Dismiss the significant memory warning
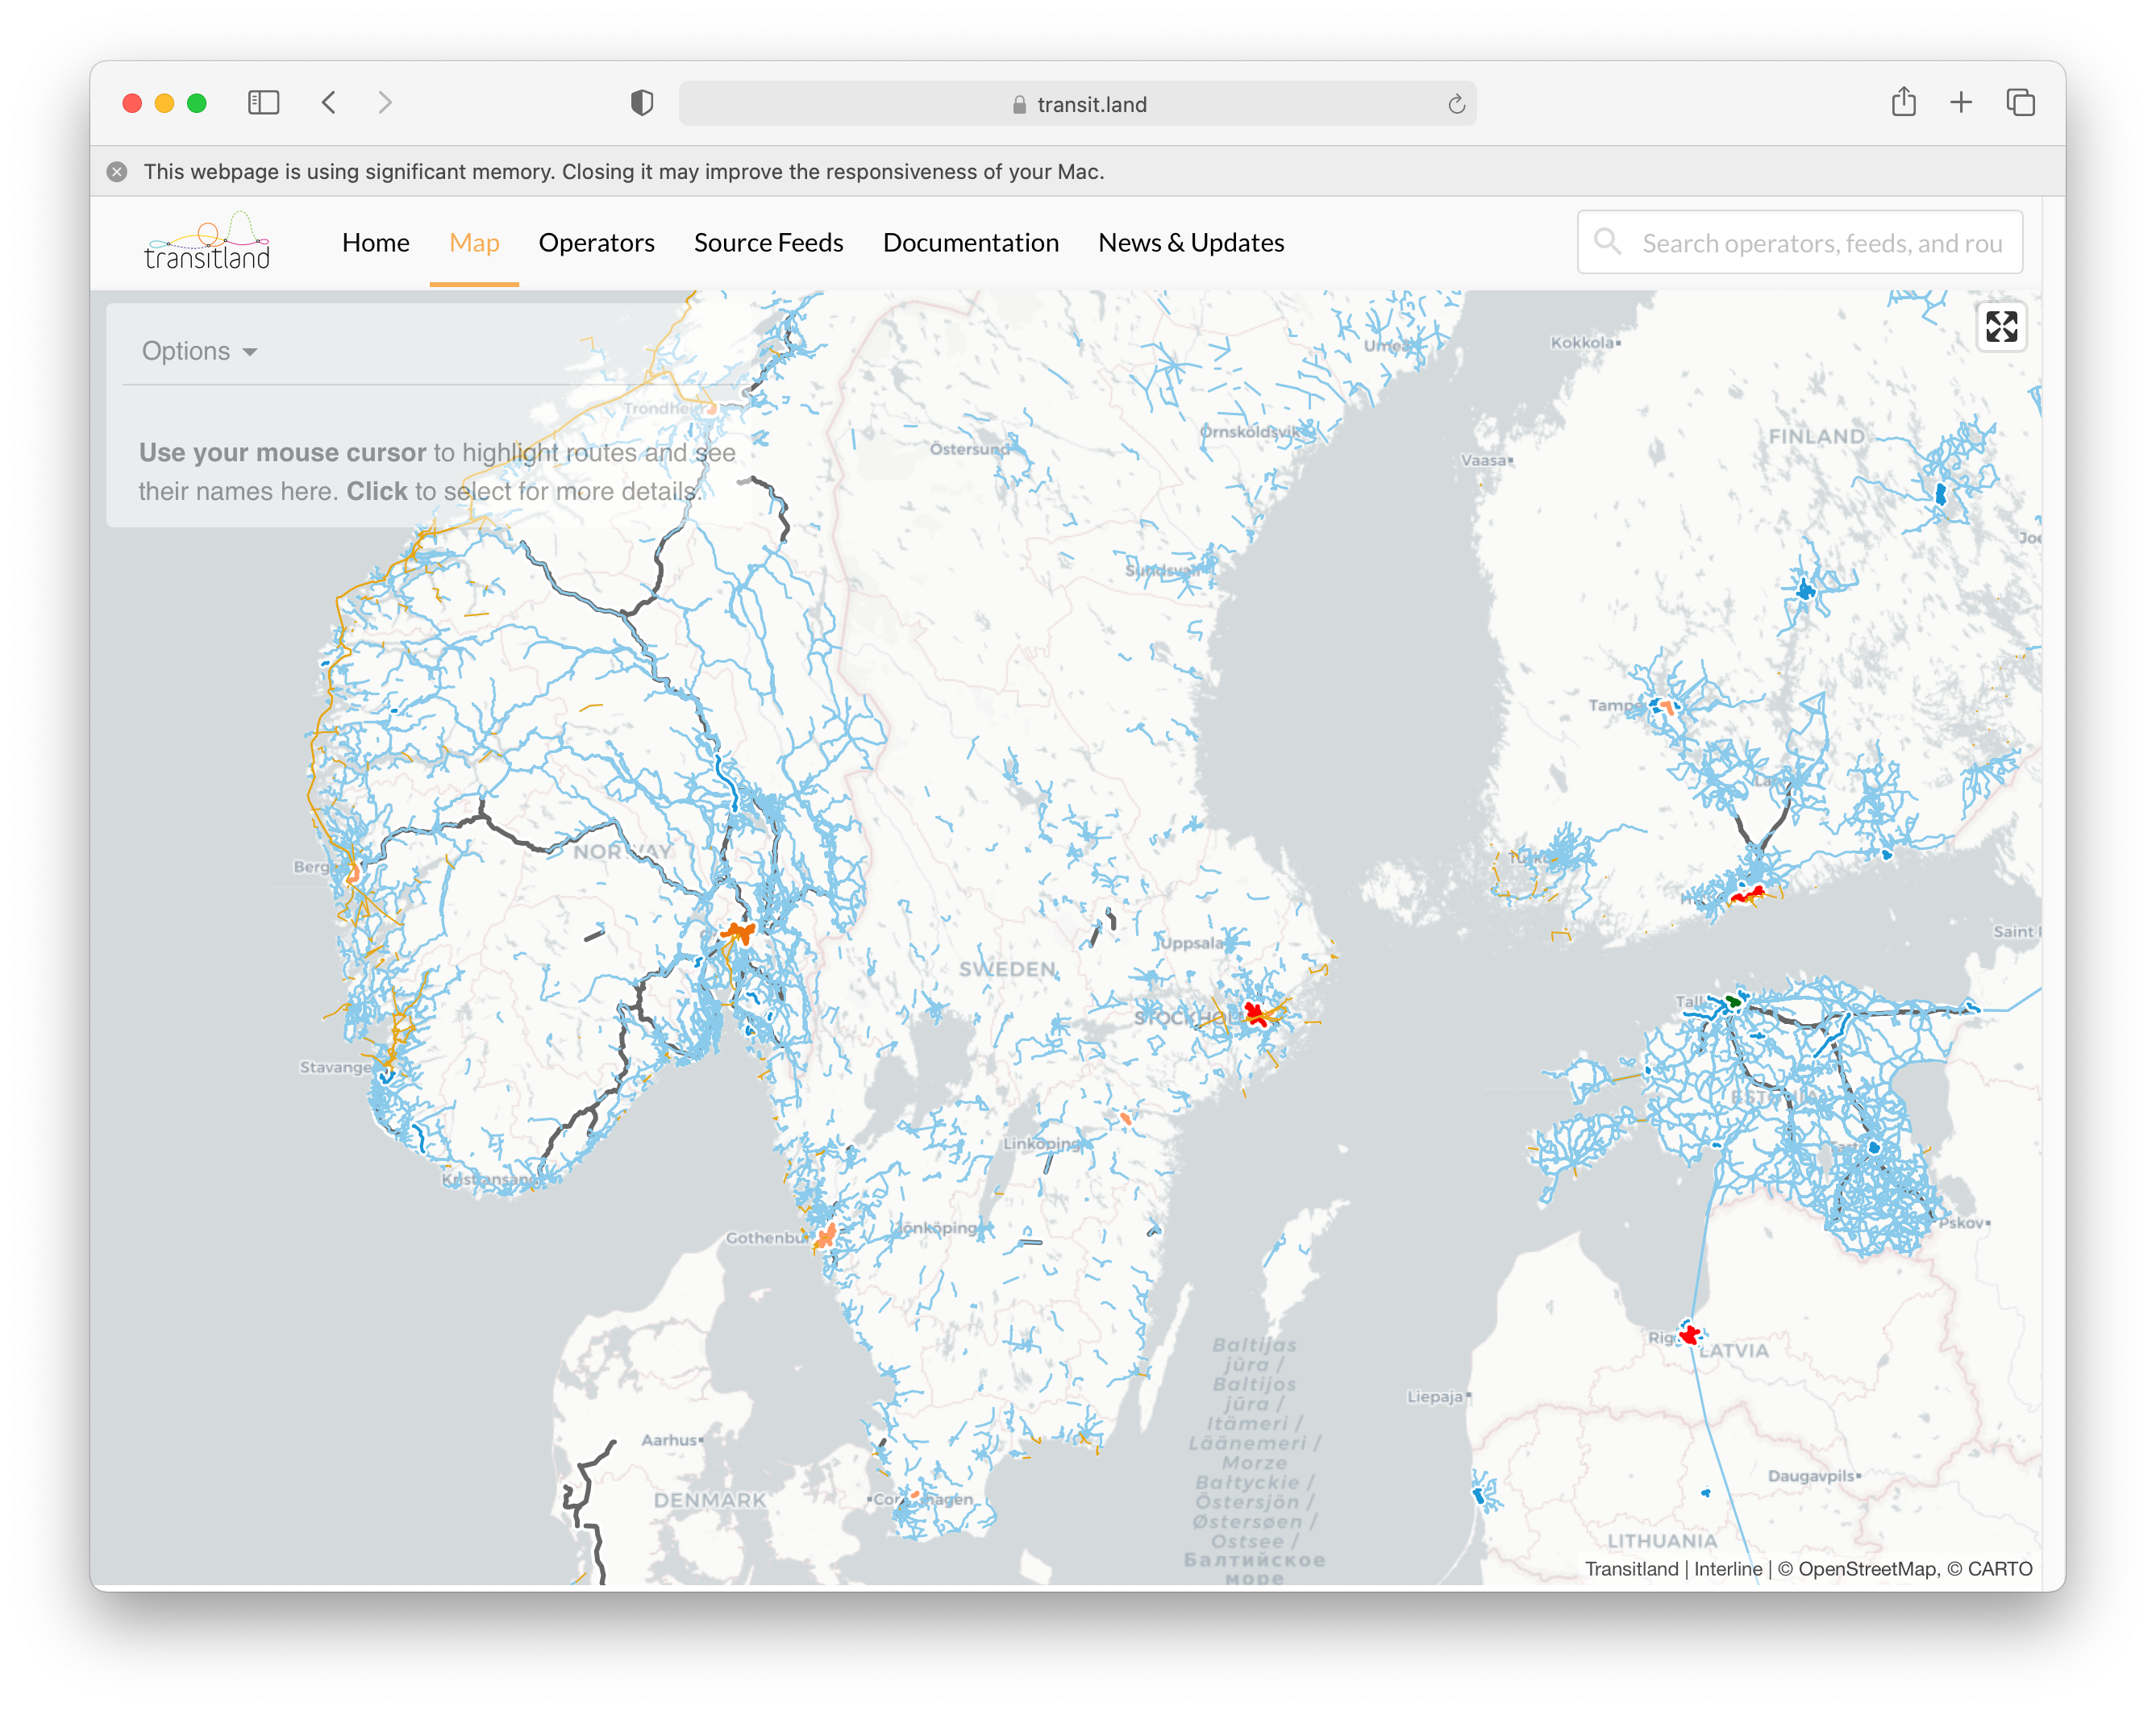Viewport: 2156px width, 1711px height. [117, 172]
